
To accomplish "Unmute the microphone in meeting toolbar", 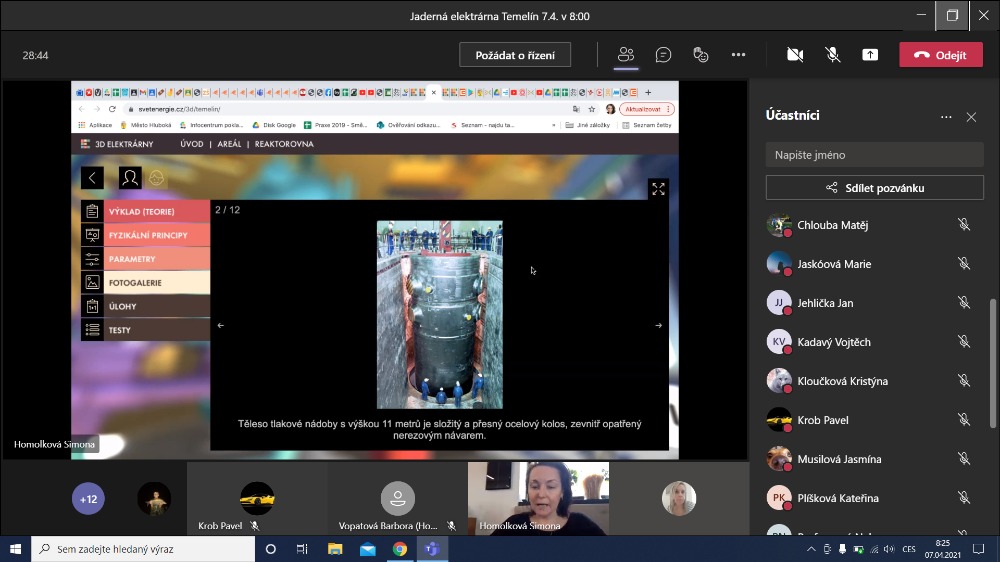I will click(x=832, y=55).
